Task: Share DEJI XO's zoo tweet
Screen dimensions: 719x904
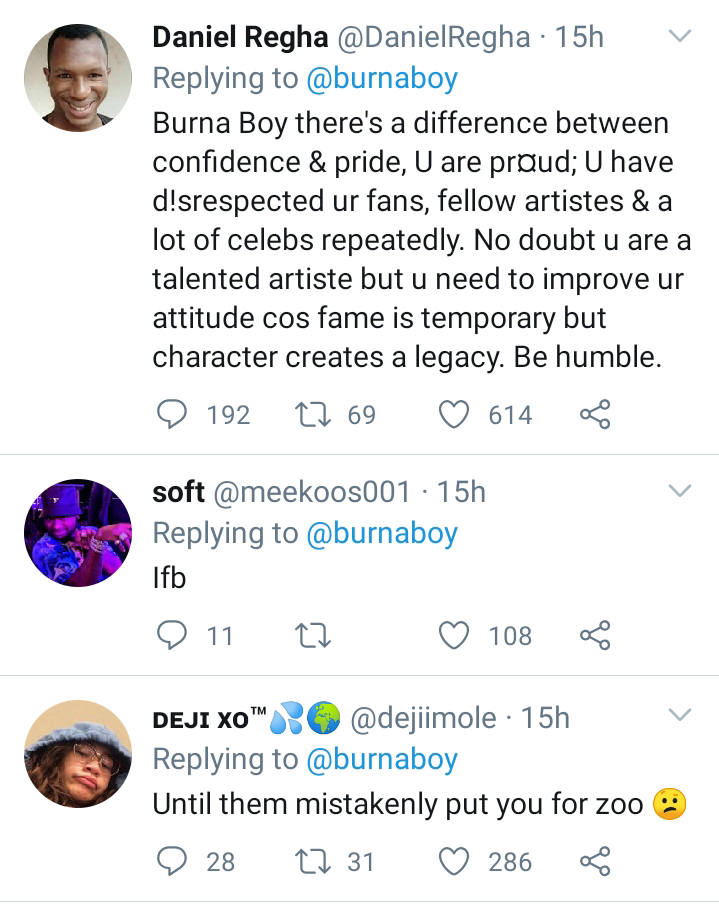Action: [x=595, y=861]
